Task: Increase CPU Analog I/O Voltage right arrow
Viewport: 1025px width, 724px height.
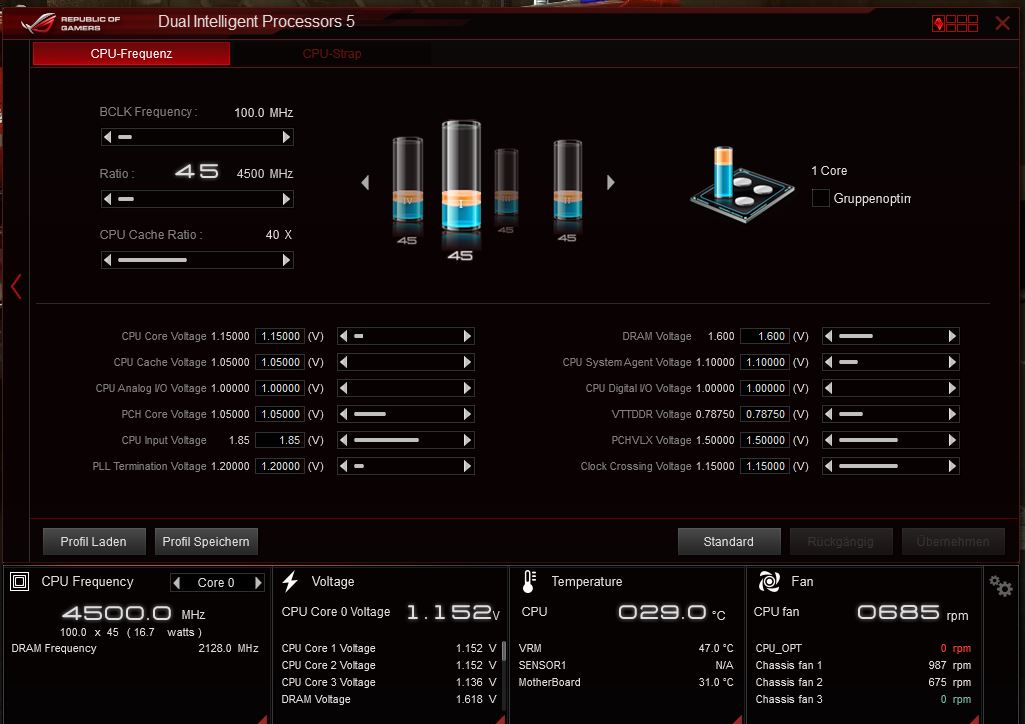Action: pyautogui.click(x=467, y=388)
